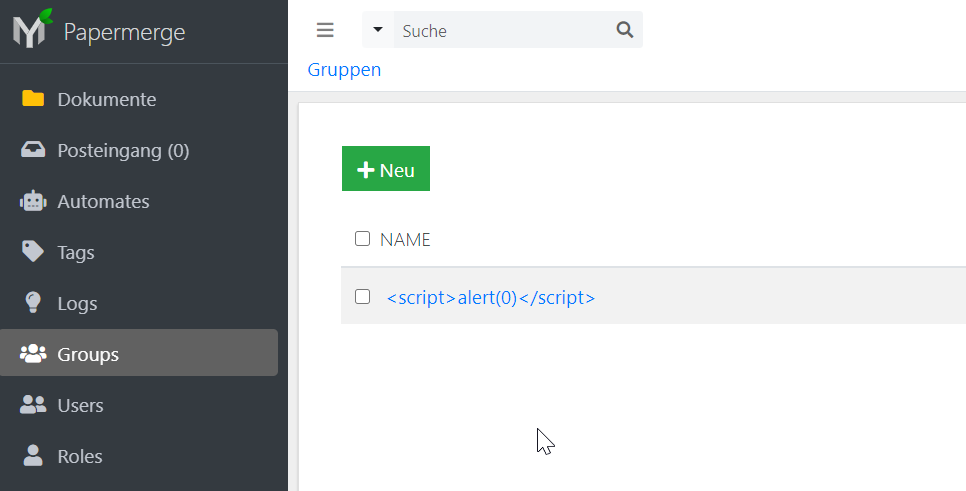Check the <script>alert(0)</script> row checkbox
Screen dimensions: 966x491
pyautogui.click(x=362, y=296)
